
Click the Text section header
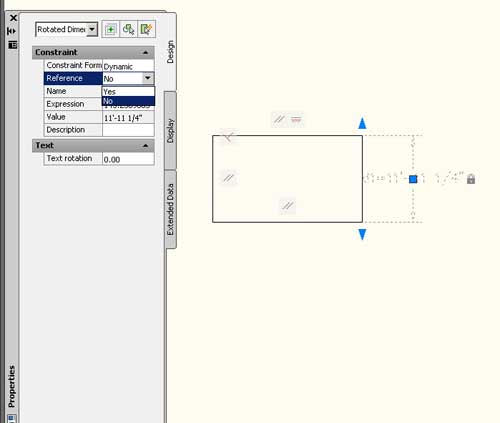pos(93,146)
